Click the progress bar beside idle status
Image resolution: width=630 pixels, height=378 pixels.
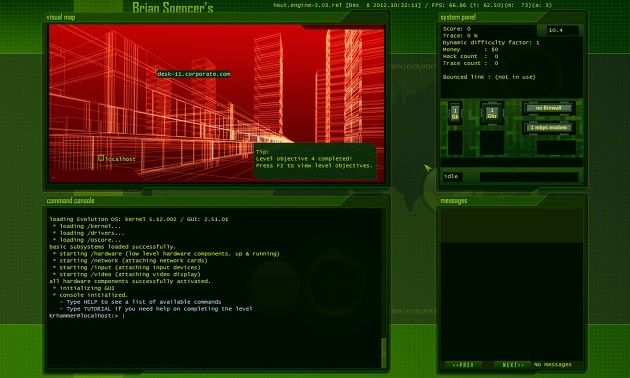529,177
